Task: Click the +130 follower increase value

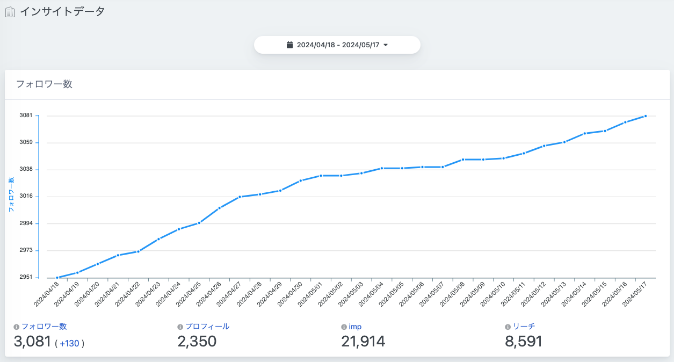Action: pos(70,344)
